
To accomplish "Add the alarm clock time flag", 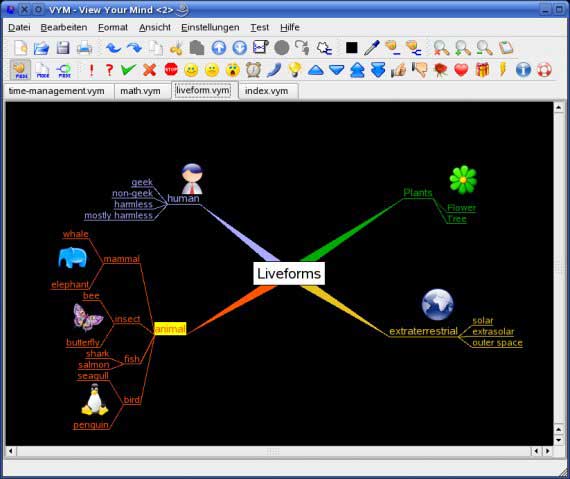I will [x=253, y=69].
